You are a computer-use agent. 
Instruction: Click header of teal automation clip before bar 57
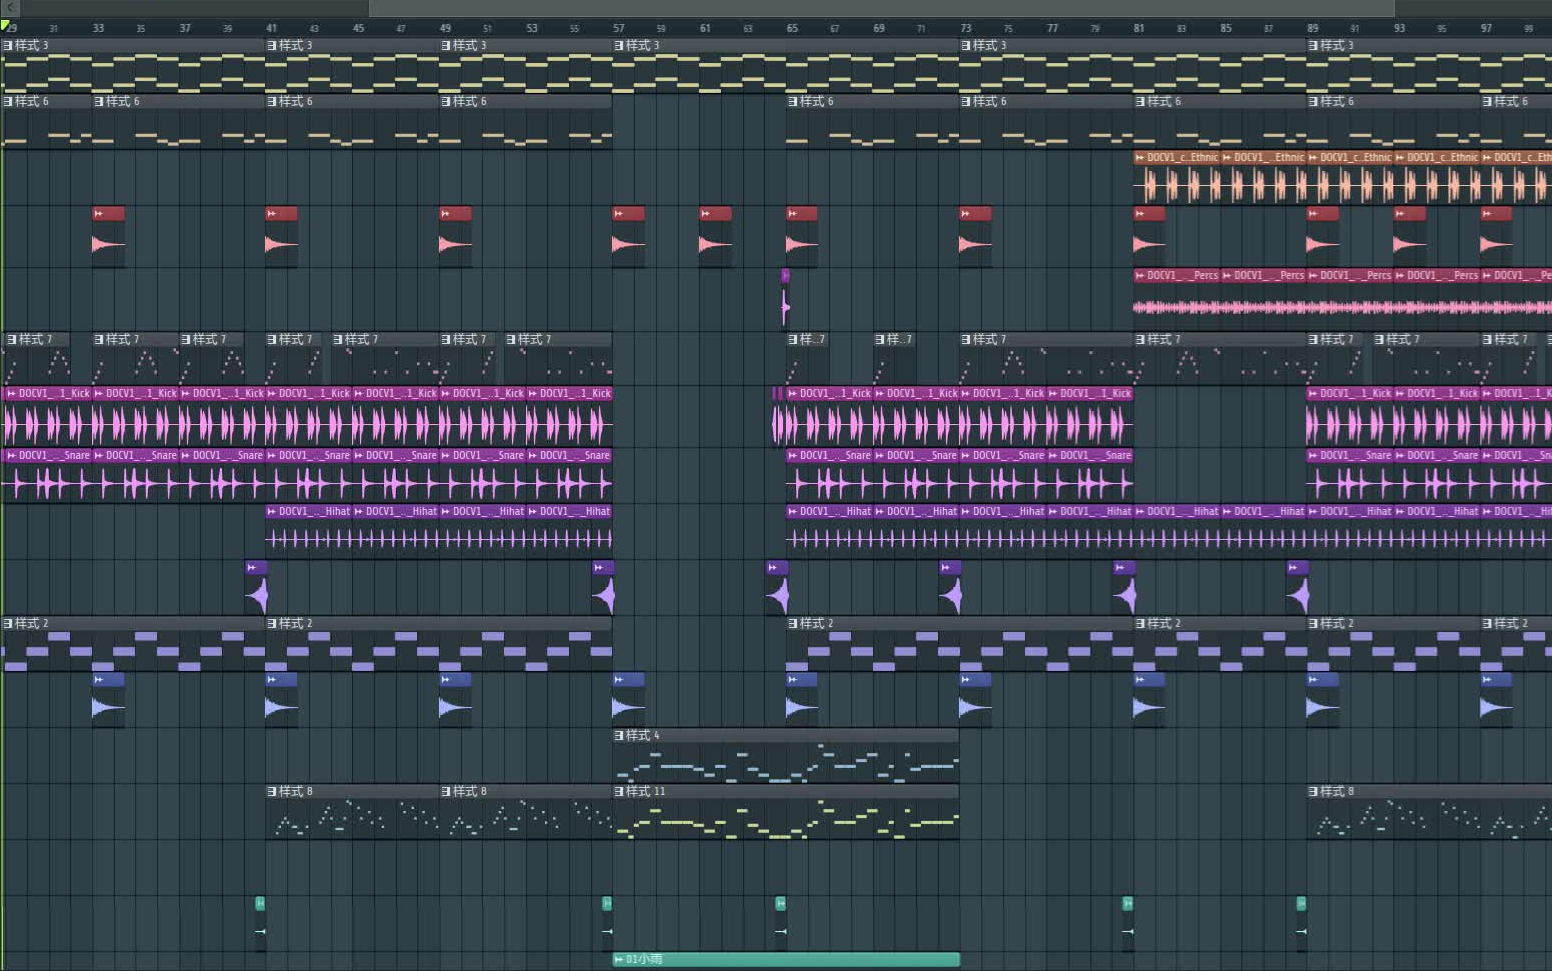pyautogui.click(x=607, y=903)
